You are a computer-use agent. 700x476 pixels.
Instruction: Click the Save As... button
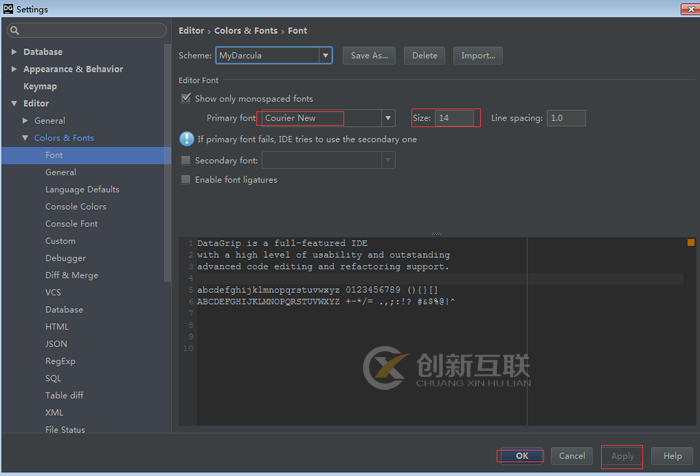pyautogui.click(x=369, y=55)
